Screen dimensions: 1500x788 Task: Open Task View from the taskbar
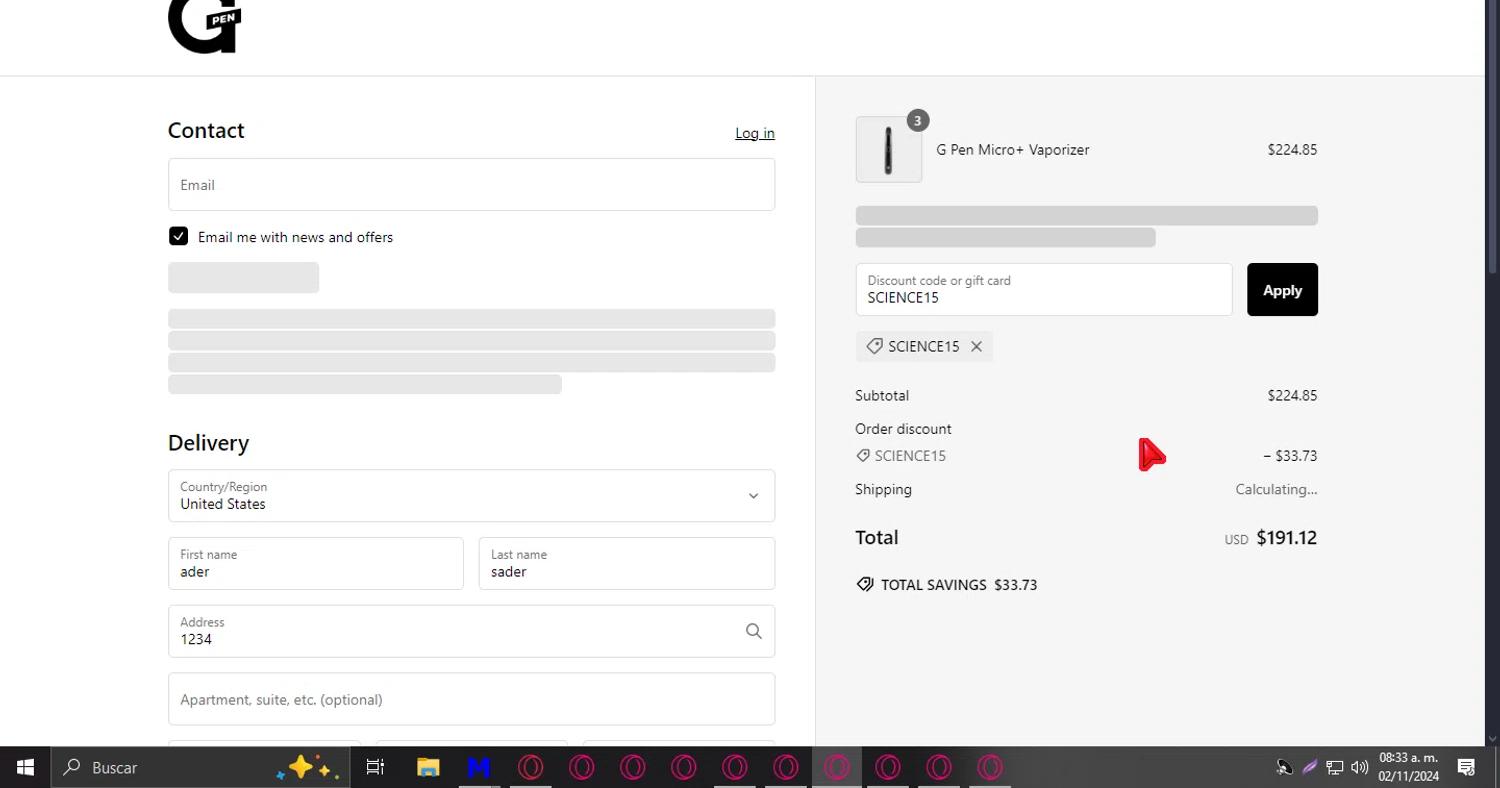[375, 767]
